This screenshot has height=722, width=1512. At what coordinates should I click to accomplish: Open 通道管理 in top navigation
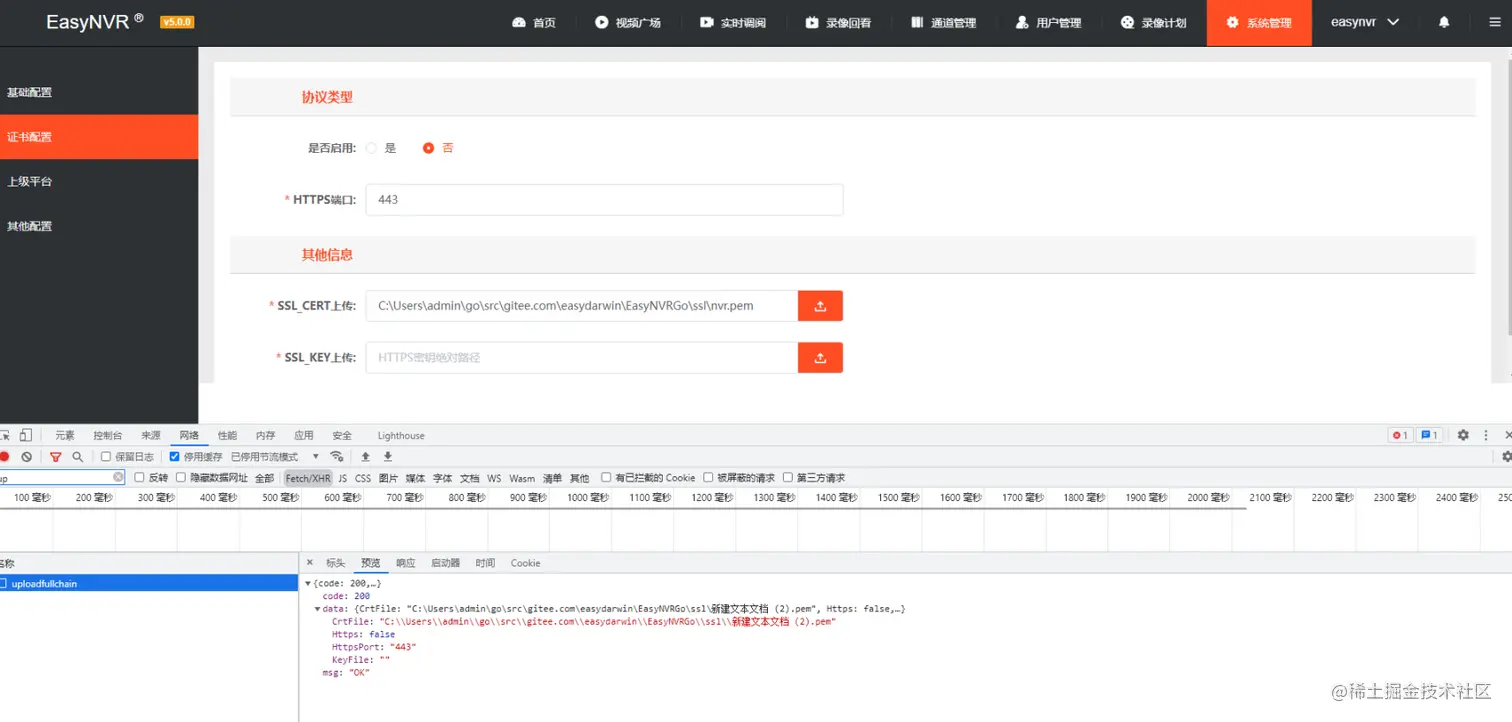(x=943, y=22)
